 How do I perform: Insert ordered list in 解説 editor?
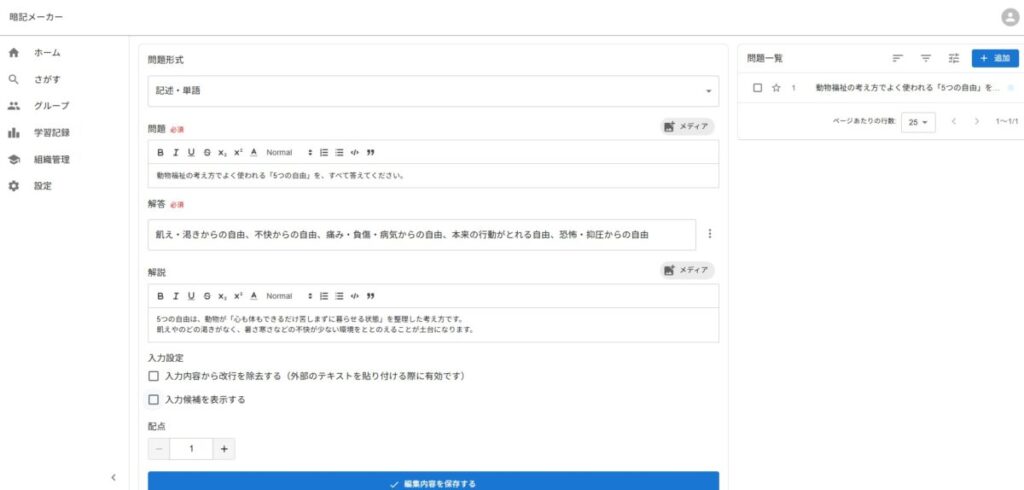point(324,296)
